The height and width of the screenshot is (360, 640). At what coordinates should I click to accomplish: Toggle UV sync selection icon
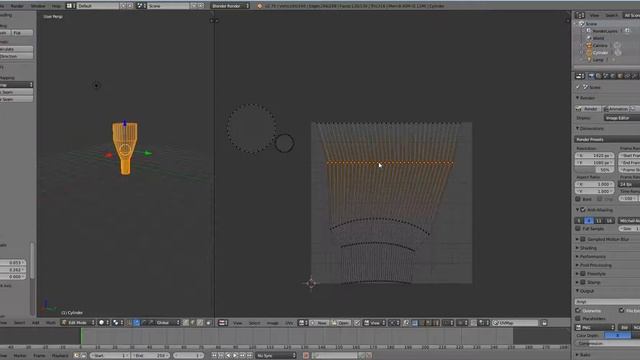click(406, 322)
